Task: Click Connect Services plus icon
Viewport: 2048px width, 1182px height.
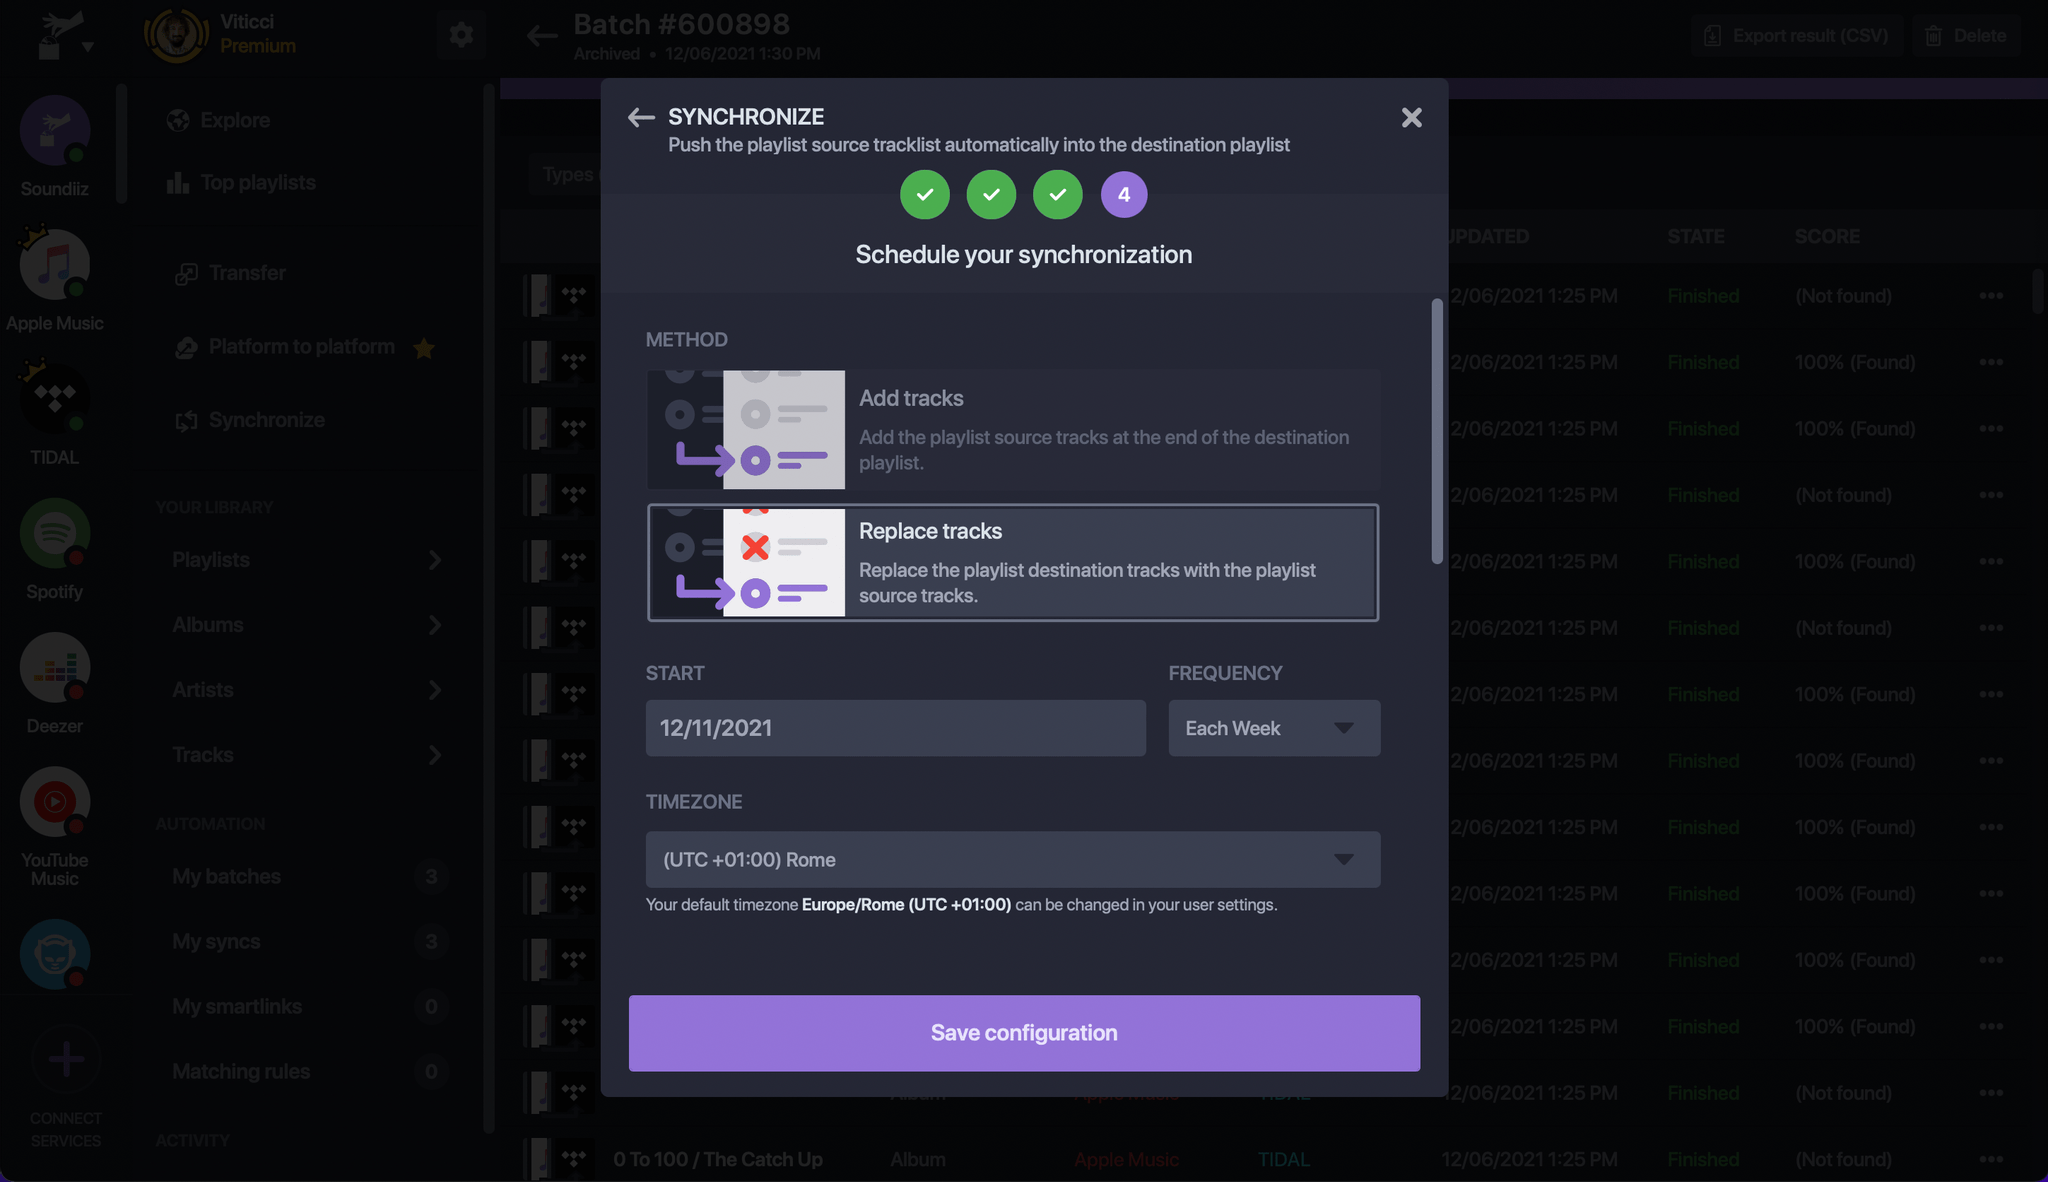Action: click(x=66, y=1059)
